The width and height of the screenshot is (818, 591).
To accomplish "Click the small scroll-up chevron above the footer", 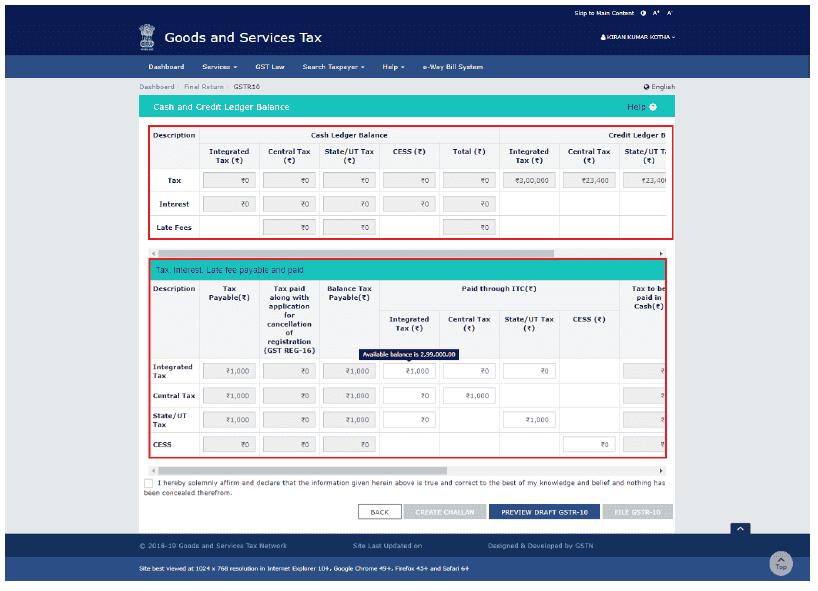I will [740, 529].
